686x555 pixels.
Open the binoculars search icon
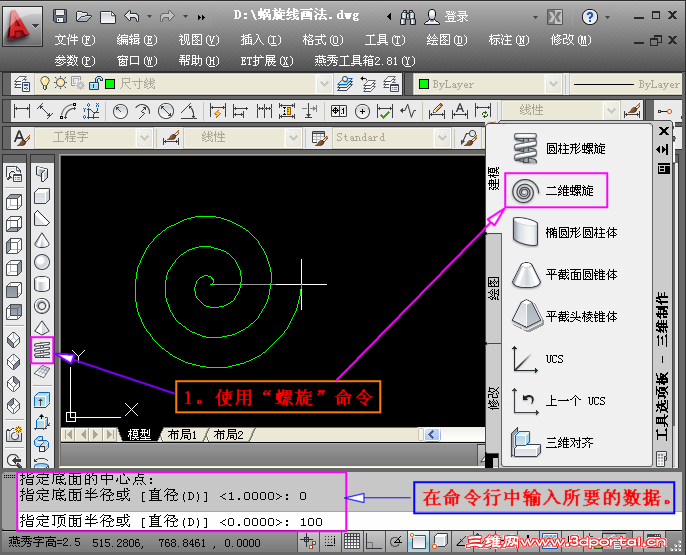point(408,17)
